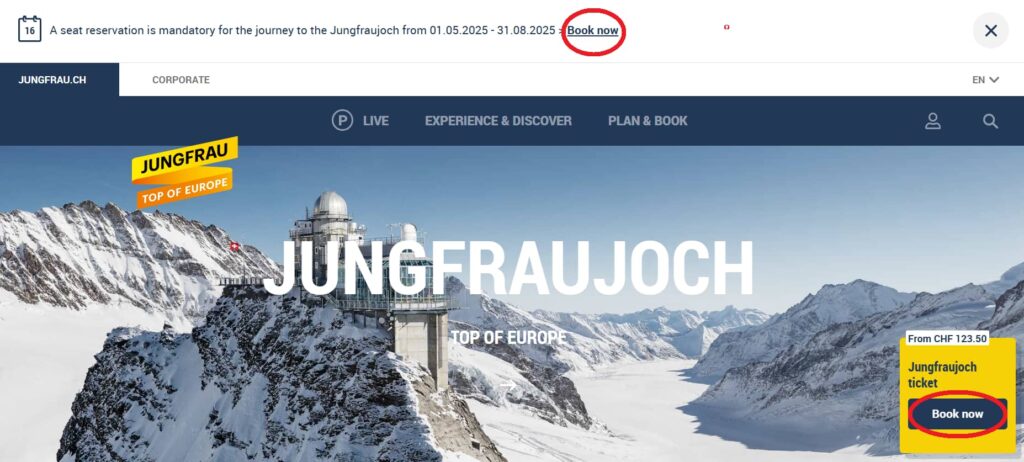Click the small red icon in the top banner
1024x462 pixels.
(x=726, y=27)
